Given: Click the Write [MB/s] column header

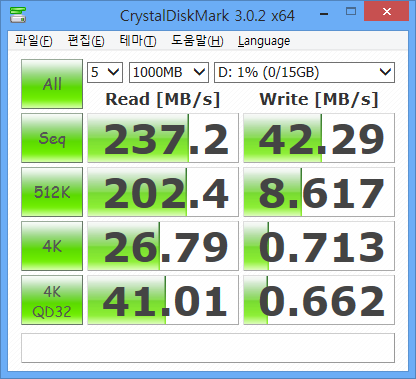Looking at the screenshot, I should [x=319, y=99].
